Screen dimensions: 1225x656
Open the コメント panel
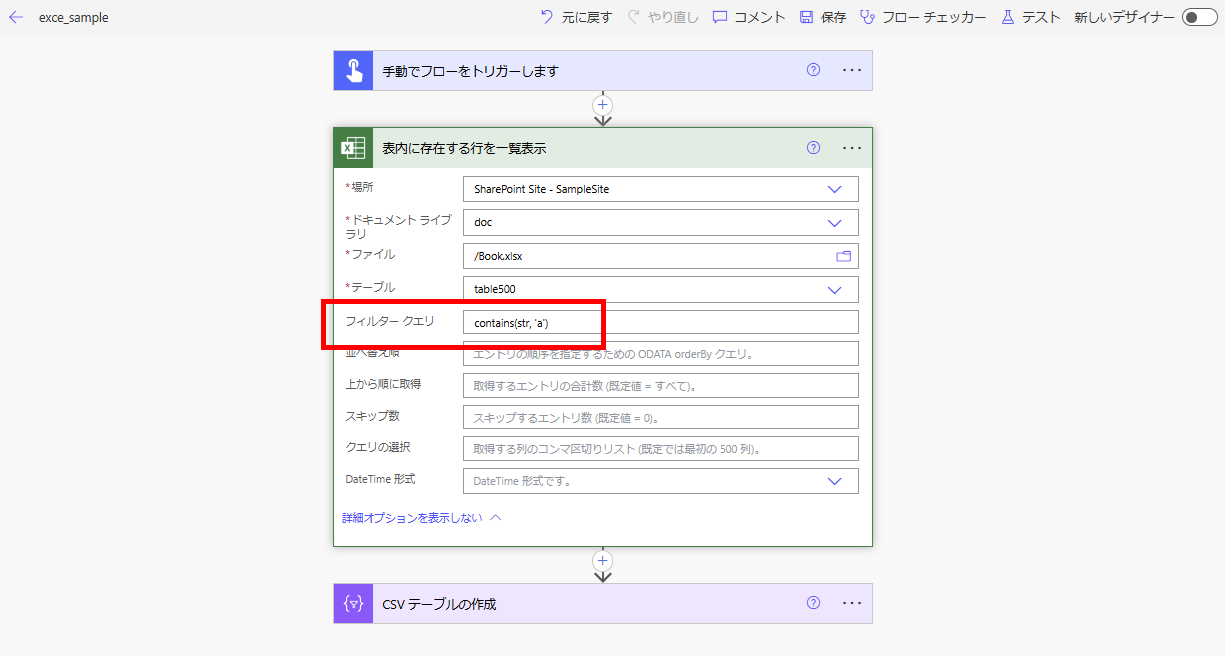coord(747,16)
